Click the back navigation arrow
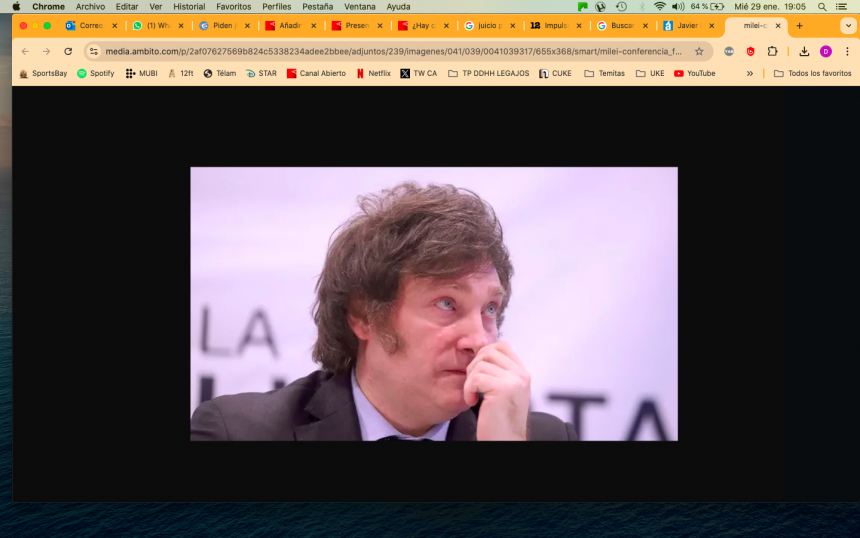This screenshot has width=860, height=538. pyautogui.click(x=26, y=51)
